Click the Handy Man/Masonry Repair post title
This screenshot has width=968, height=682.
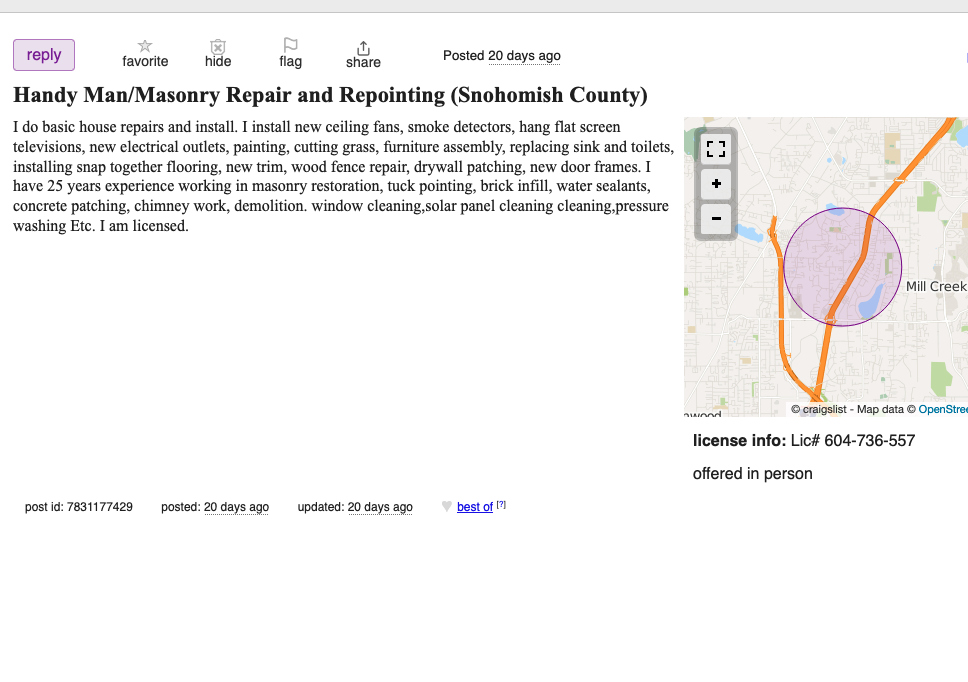coord(330,96)
